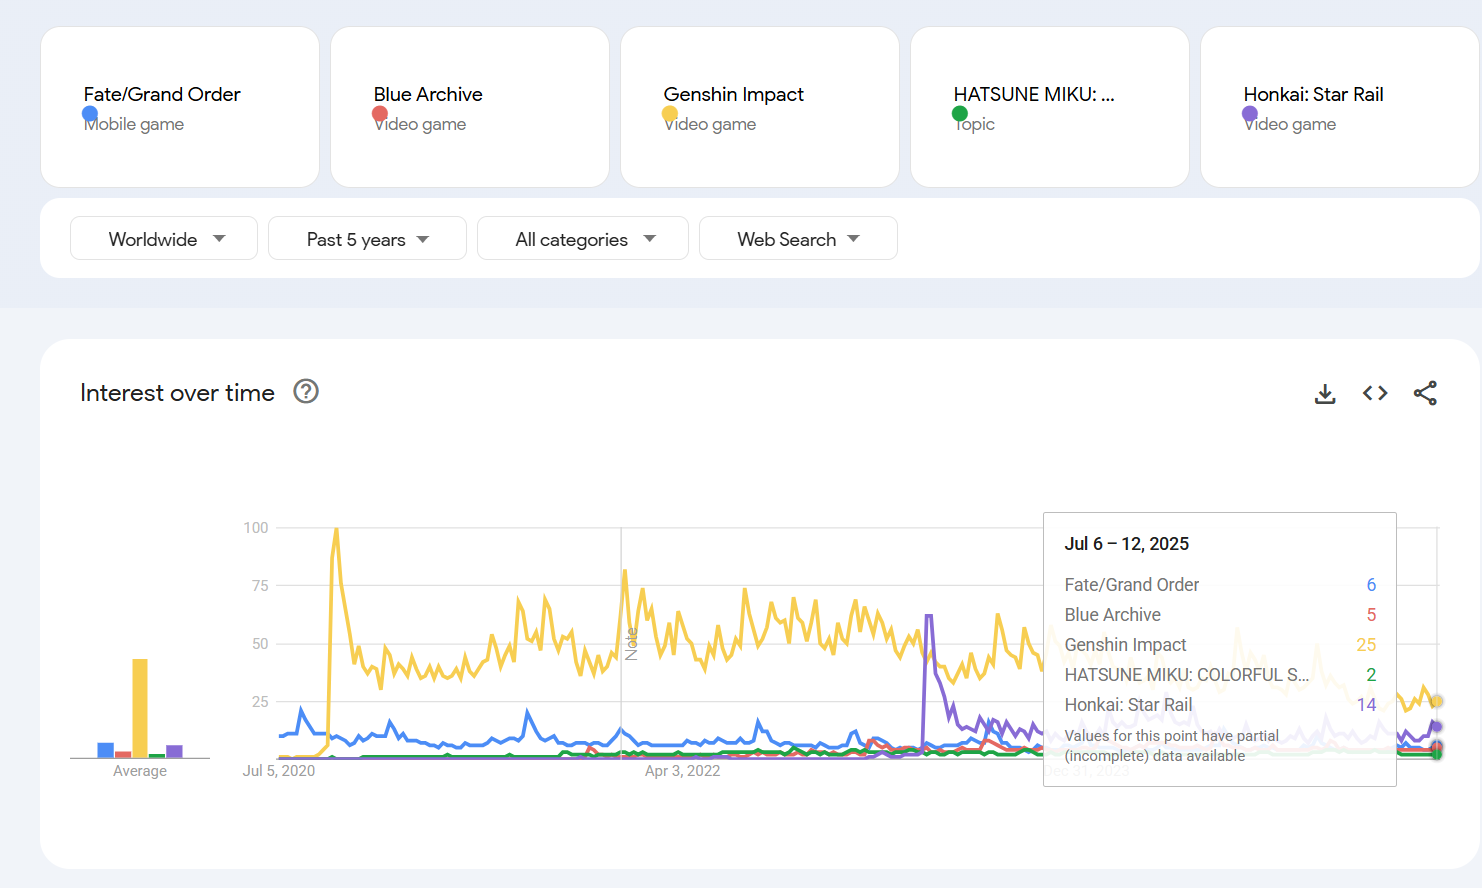Click the Interest over time heading

[177, 393]
